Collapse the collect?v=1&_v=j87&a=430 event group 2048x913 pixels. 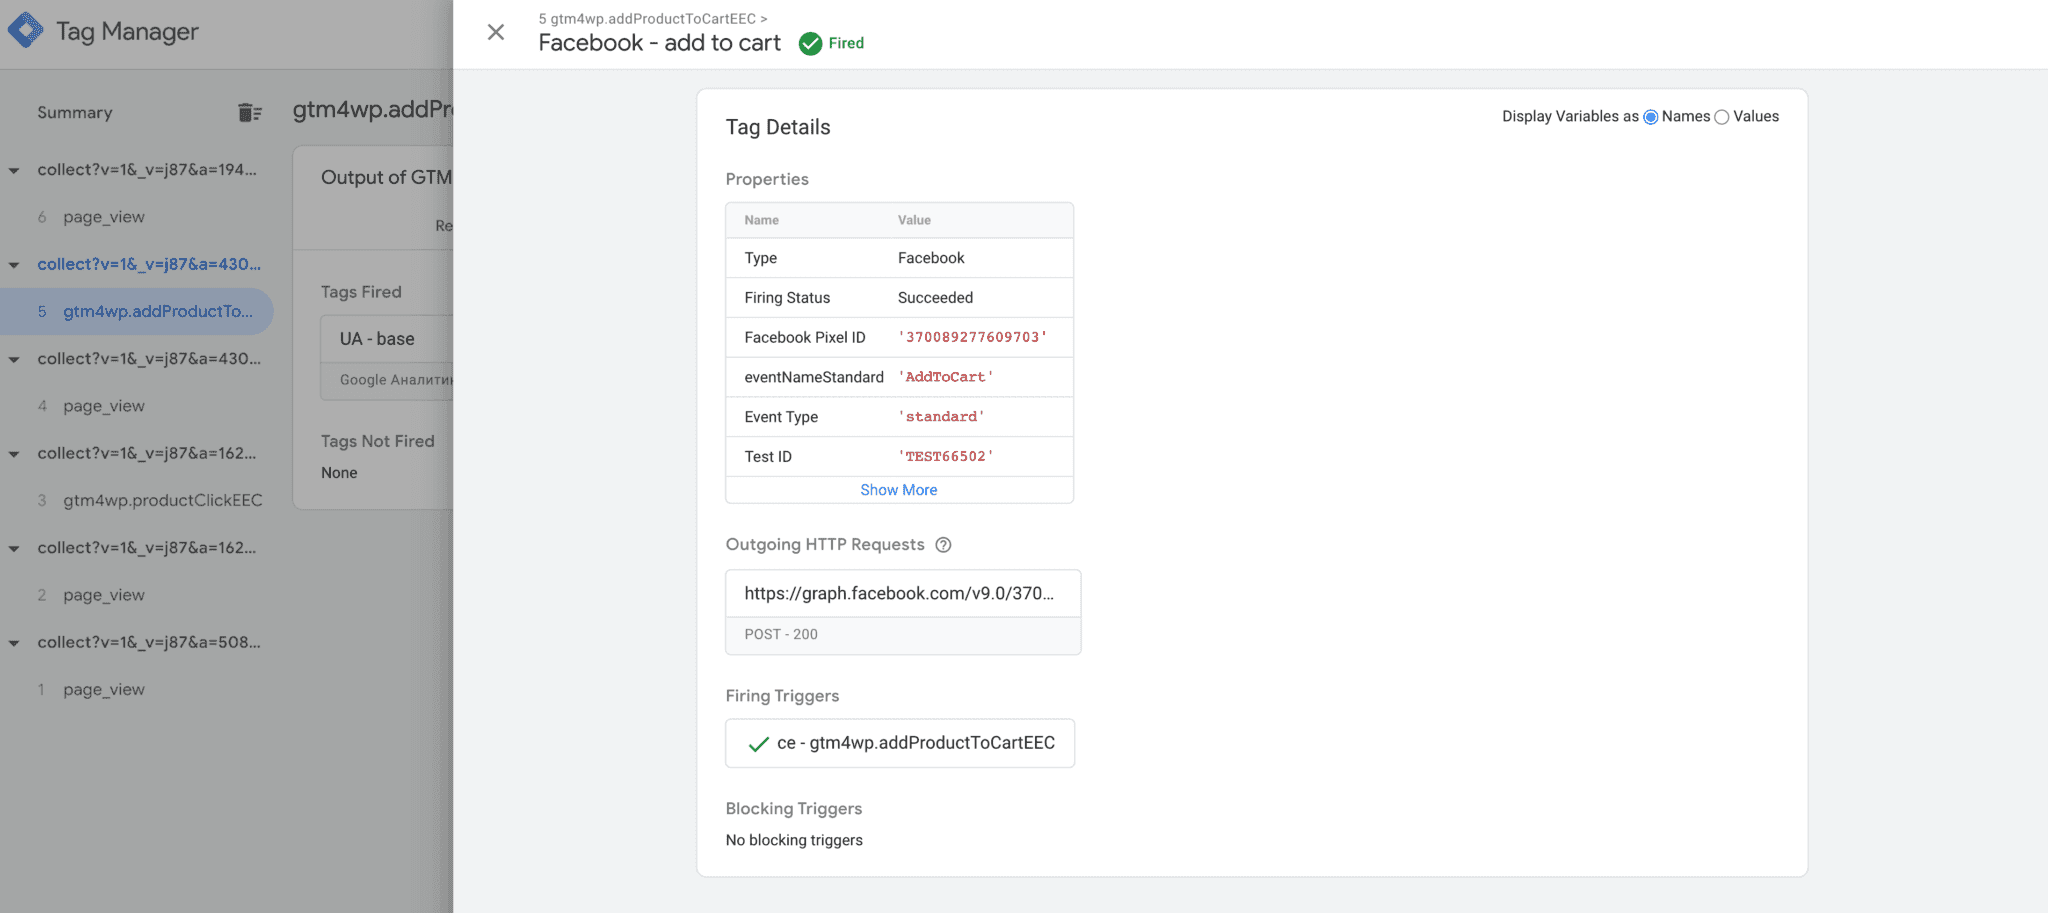pos(14,264)
